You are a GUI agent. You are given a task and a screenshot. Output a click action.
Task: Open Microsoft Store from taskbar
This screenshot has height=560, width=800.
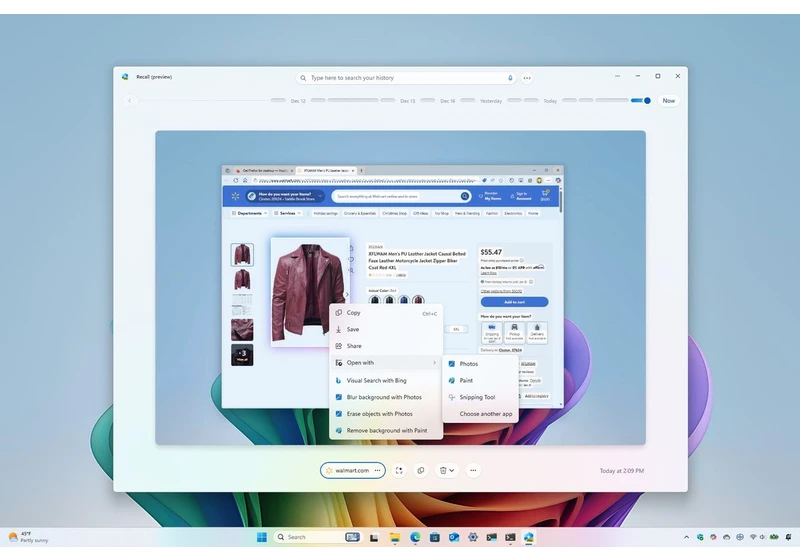tap(434, 537)
